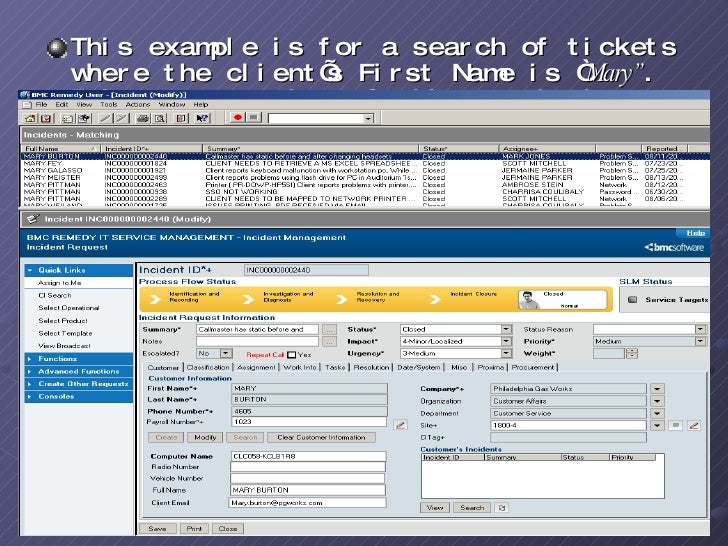Tick the Repeat Call Yes checkbox
728x546 pixels.
(x=292, y=355)
